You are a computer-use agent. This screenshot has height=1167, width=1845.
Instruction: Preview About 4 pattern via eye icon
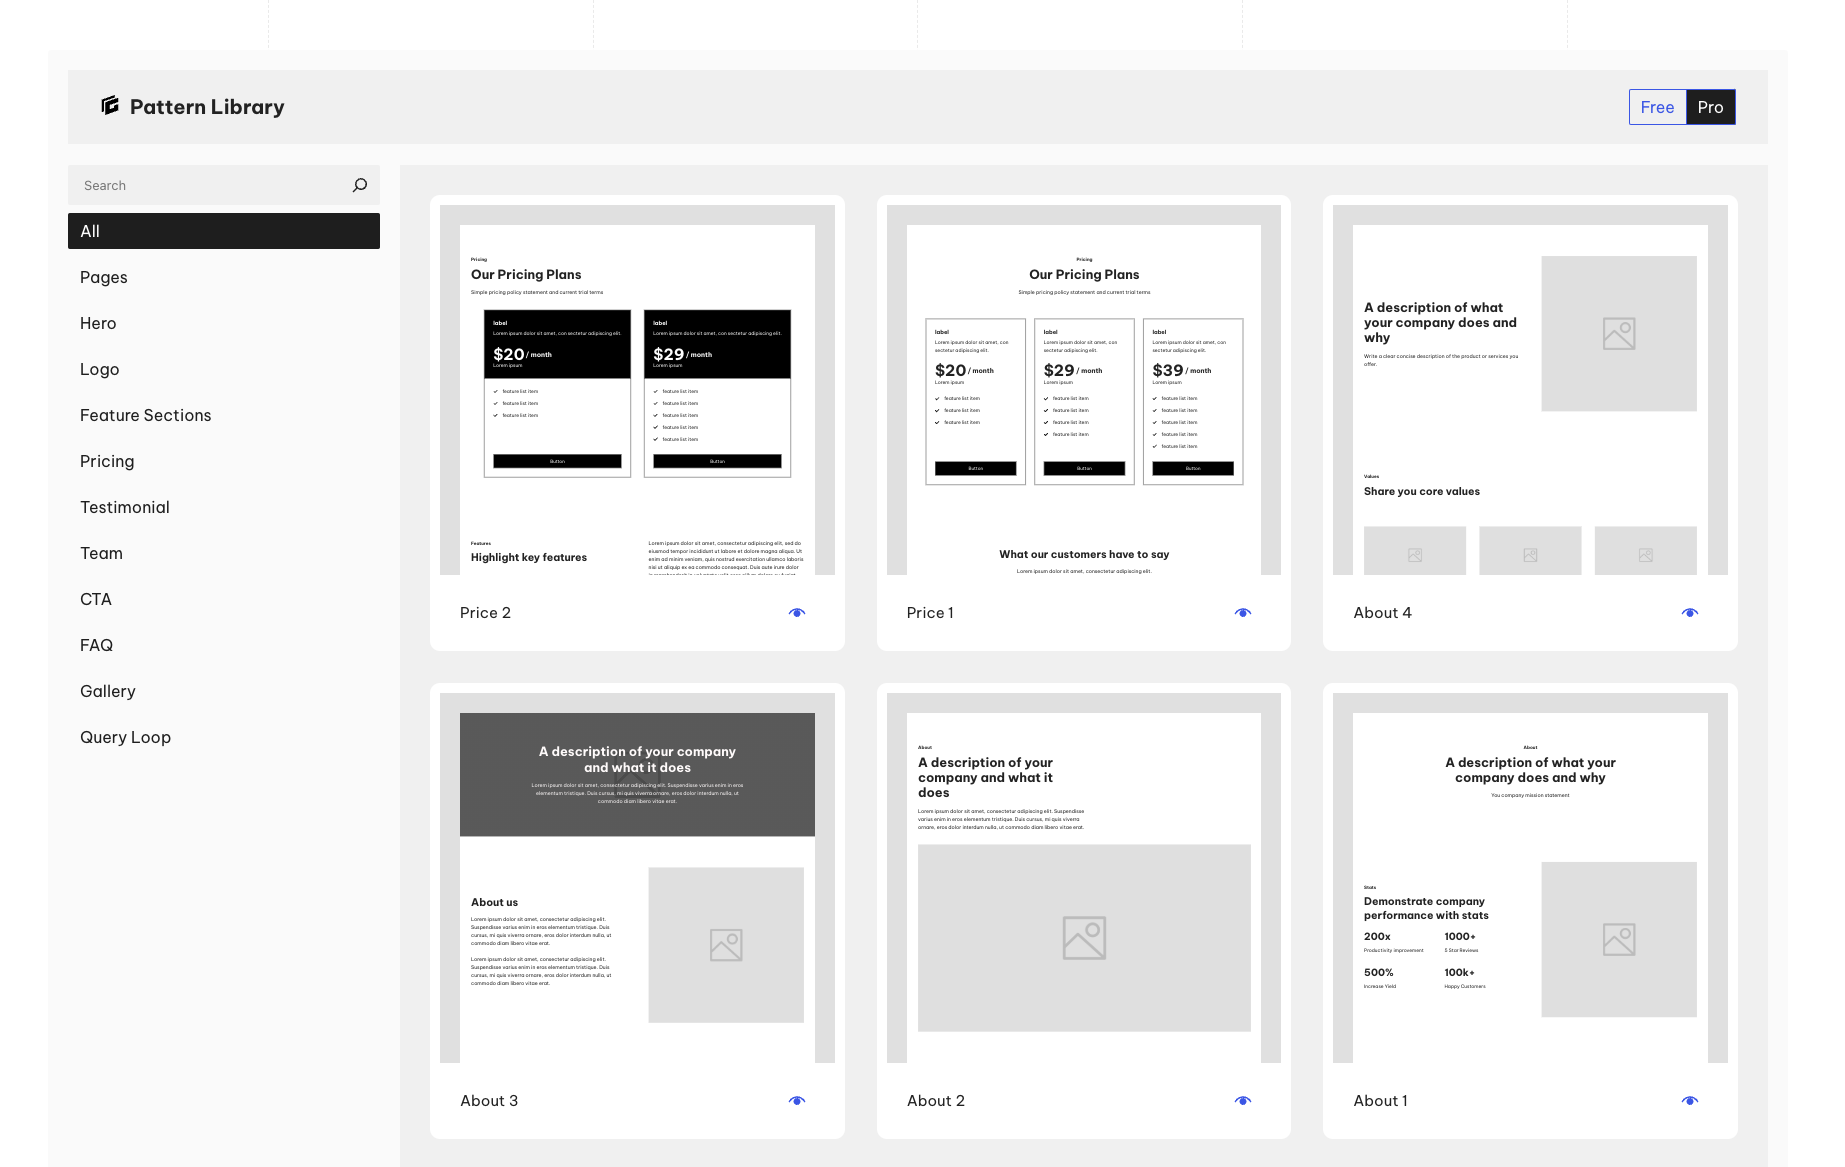(1689, 613)
